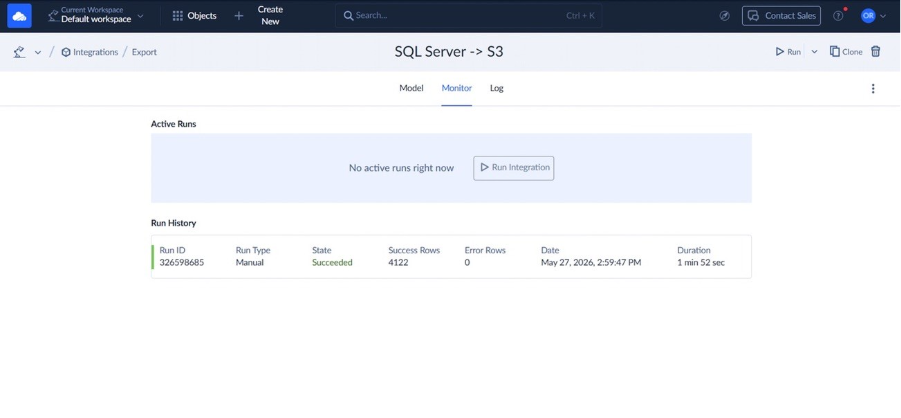Screen dimensions: 901x418
Task: Open the help question mark icon
Action: (x=838, y=16)
